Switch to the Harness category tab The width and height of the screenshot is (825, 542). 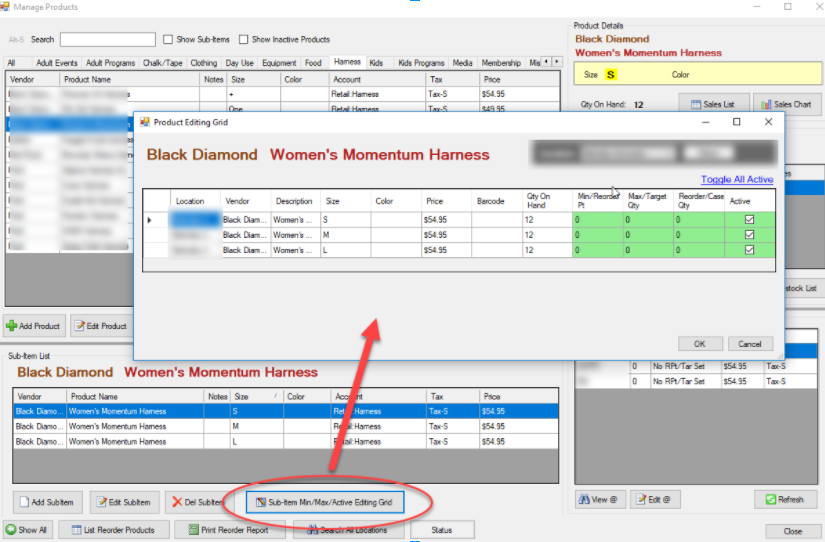pos(347,62)
